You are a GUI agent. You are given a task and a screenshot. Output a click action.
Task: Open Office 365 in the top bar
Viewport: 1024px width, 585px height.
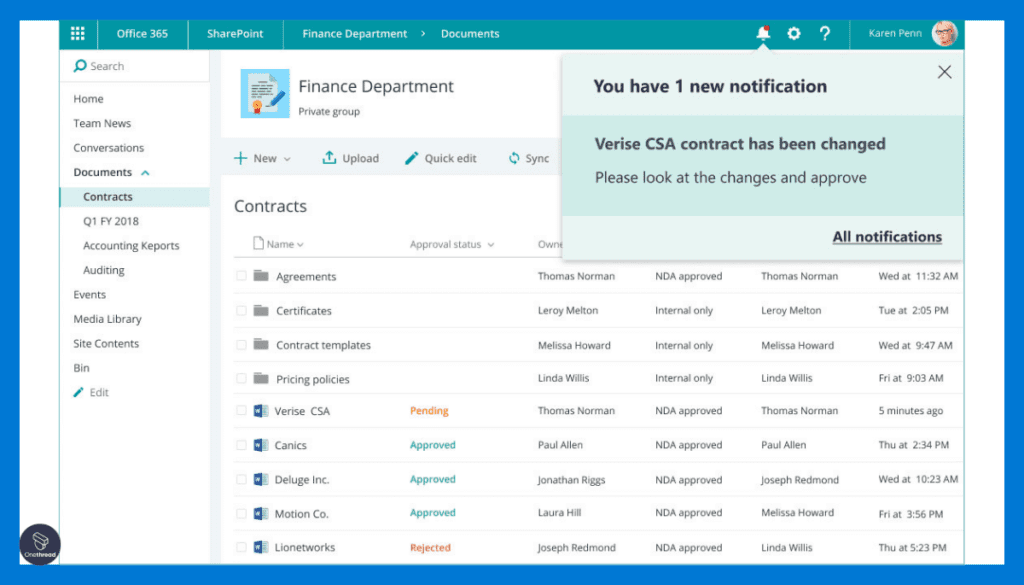142,33
